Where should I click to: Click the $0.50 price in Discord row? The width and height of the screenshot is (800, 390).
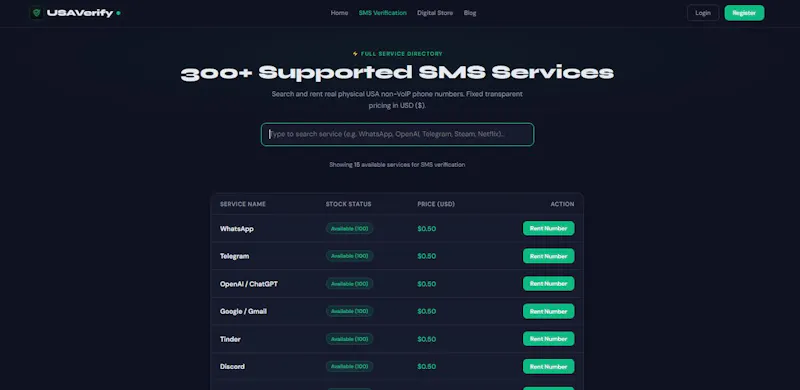(427, 367)
